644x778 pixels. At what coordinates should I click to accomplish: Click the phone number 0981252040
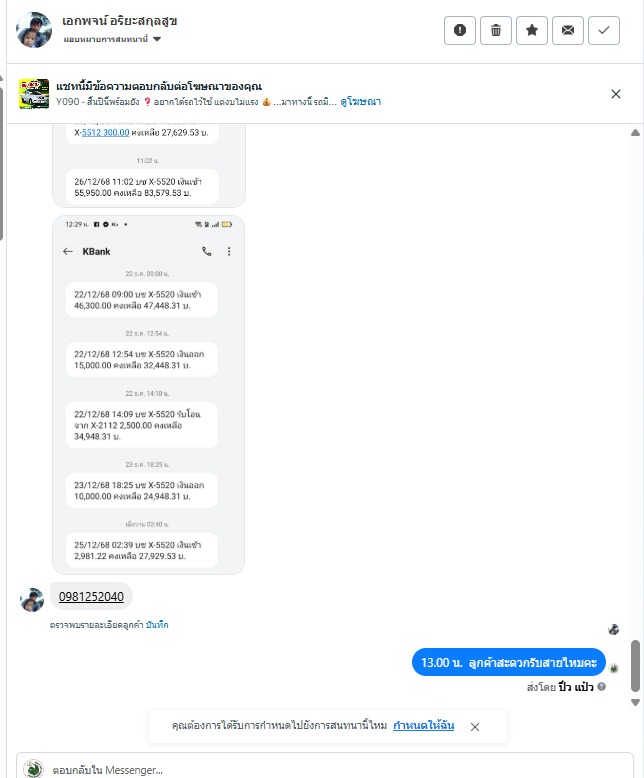pos(91,596)
